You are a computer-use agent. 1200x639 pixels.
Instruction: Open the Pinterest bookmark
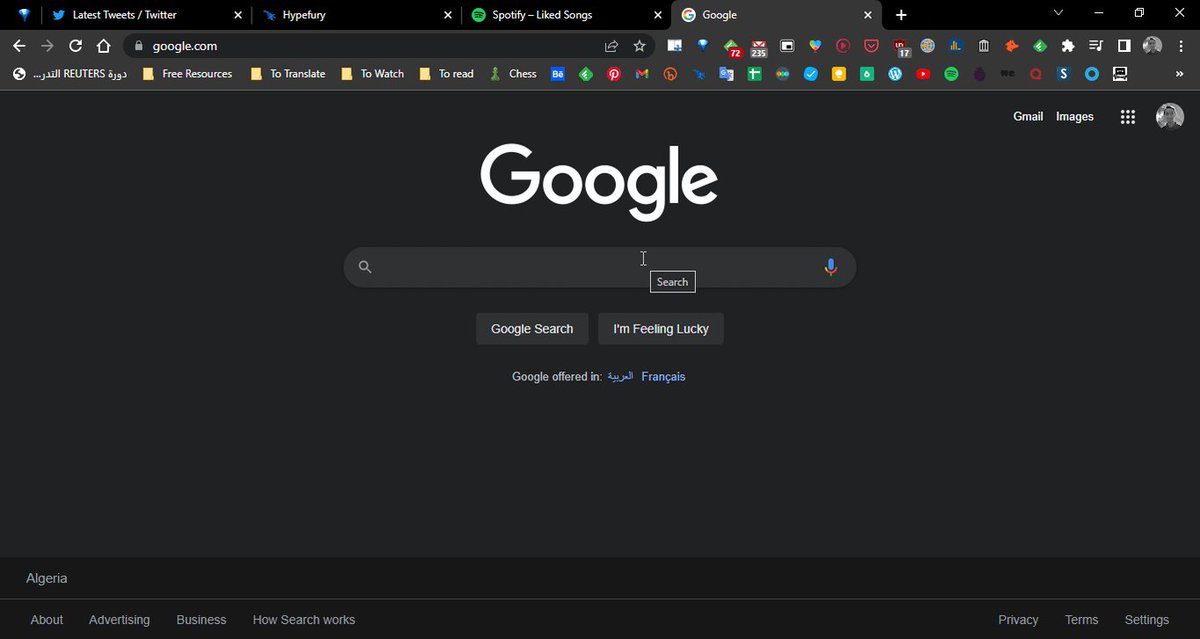point(614,74)
